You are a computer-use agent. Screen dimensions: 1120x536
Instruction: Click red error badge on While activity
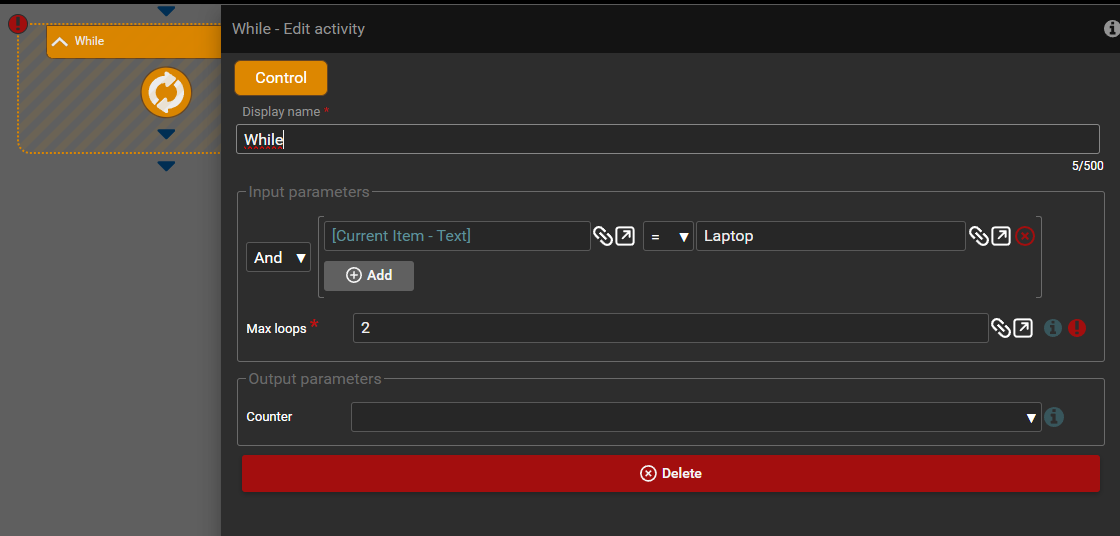point(18,24)
